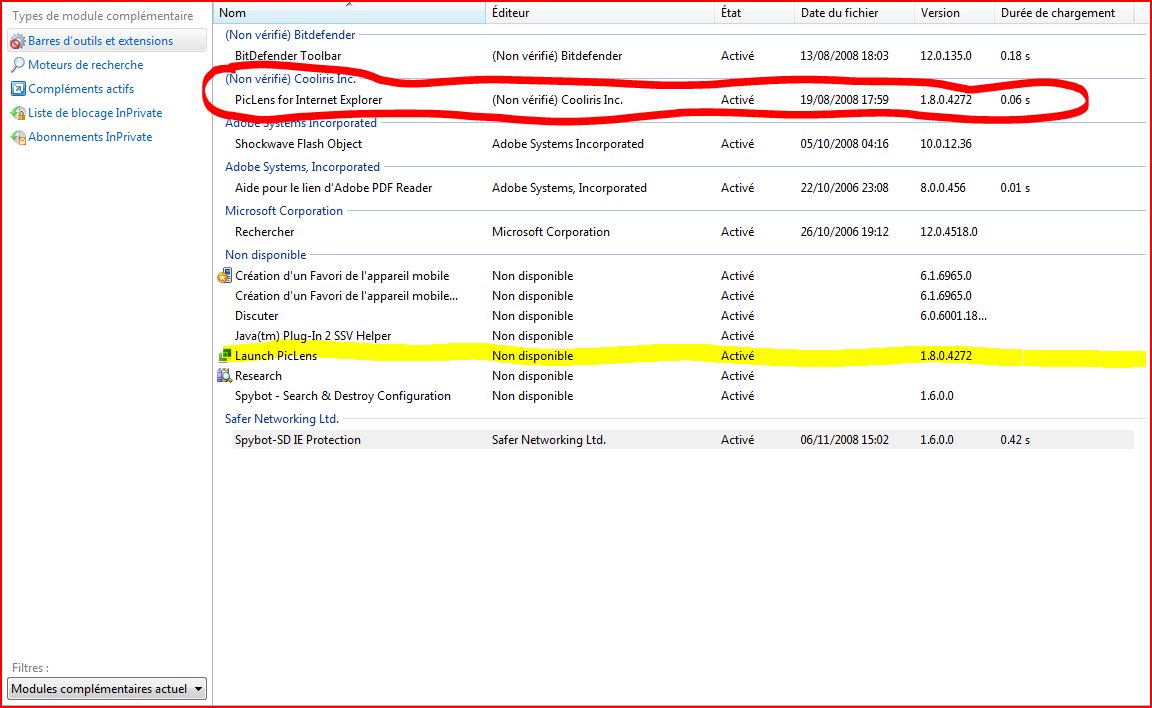This screenshot has height=708, width=1152.
Task: Click file date 05/10/2008 04:16
Action: pos(844,144)
